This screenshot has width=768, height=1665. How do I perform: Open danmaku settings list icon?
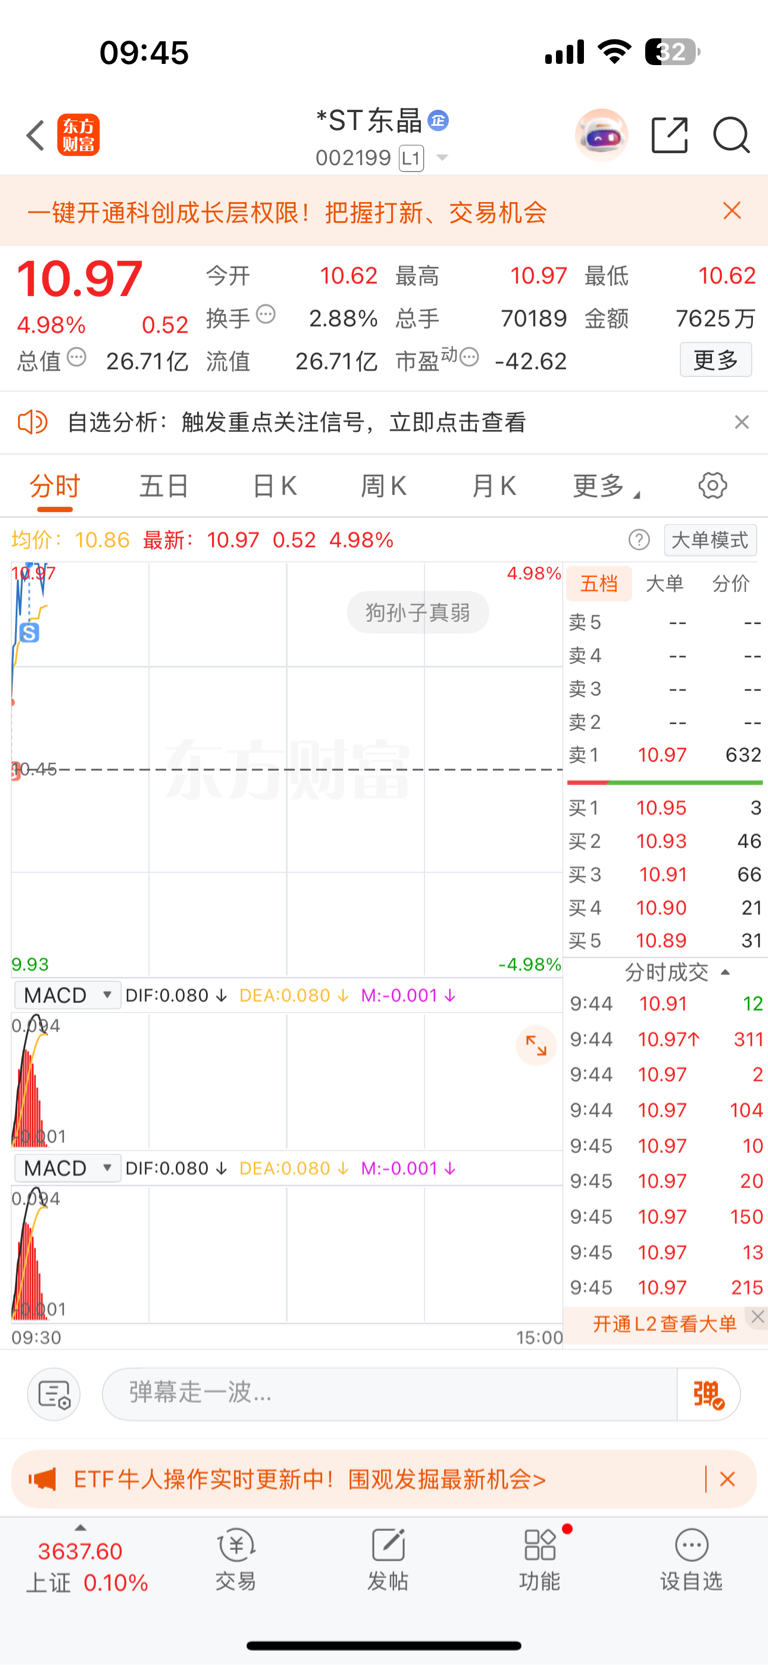(x=53, y=1394)
